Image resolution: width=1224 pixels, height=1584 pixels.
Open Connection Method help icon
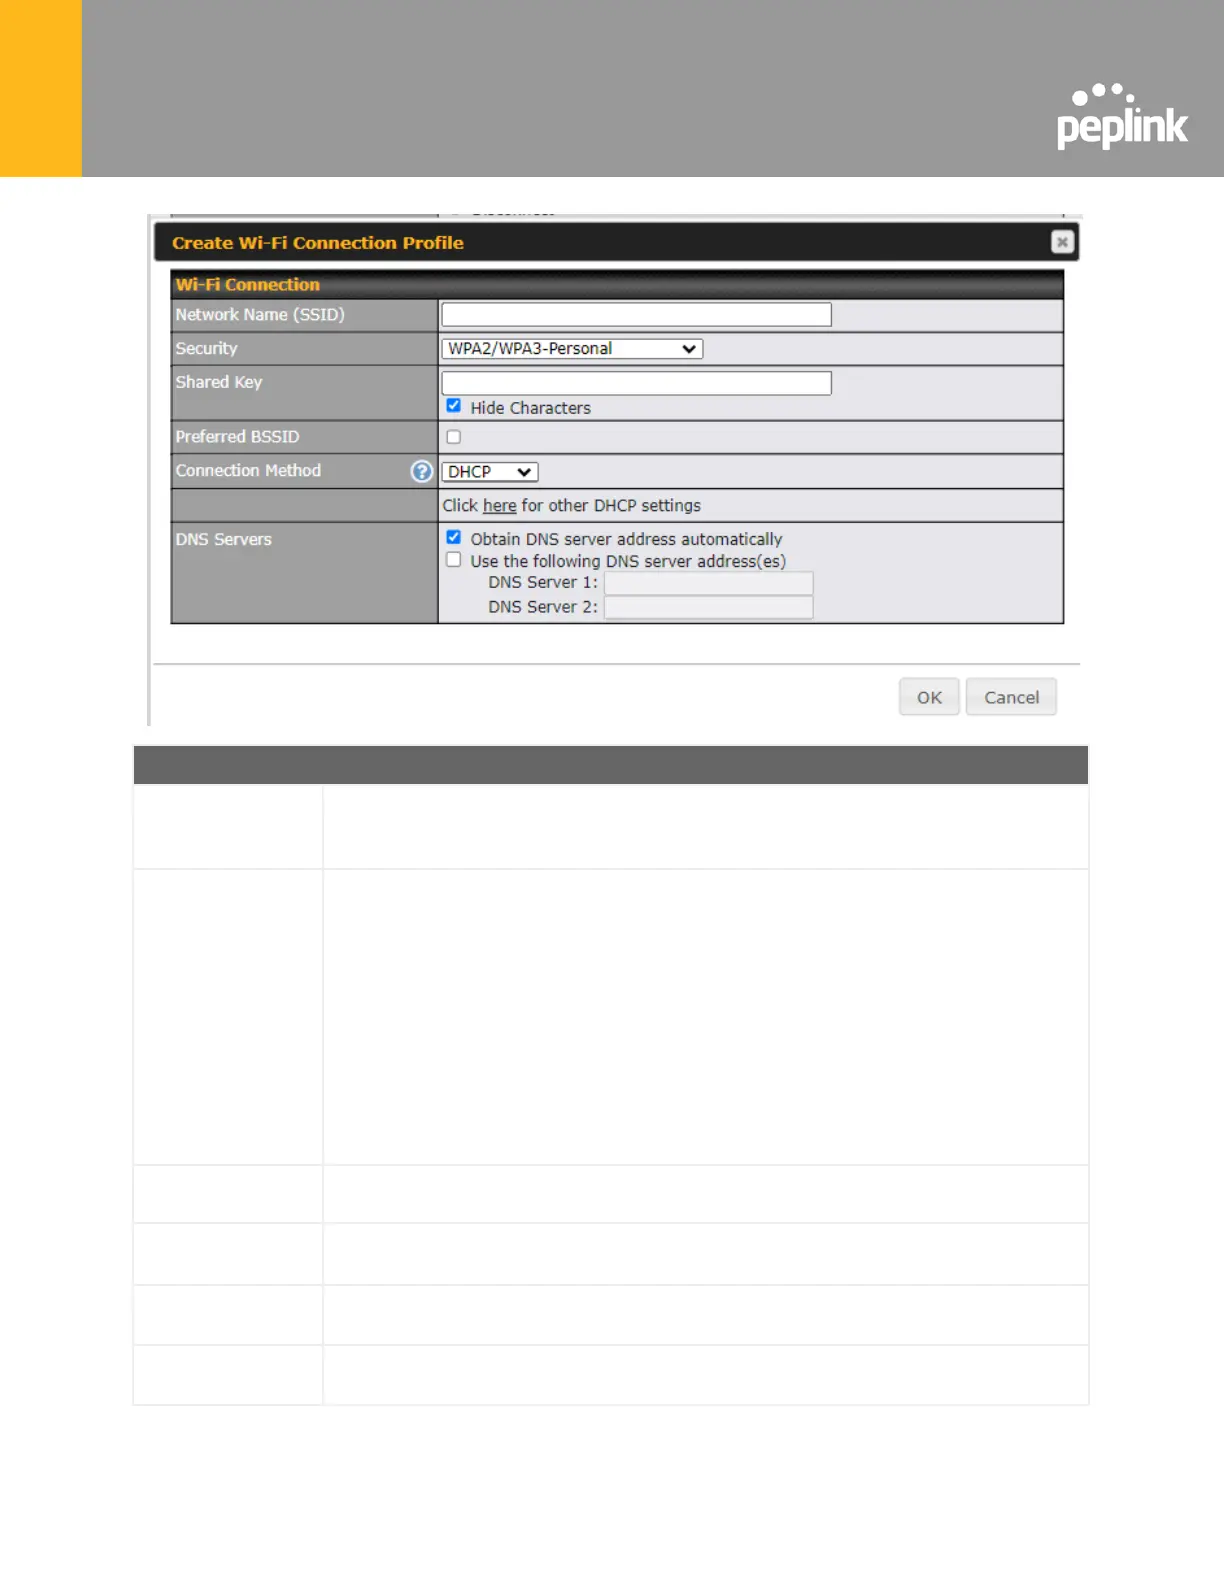pos(422,471)
